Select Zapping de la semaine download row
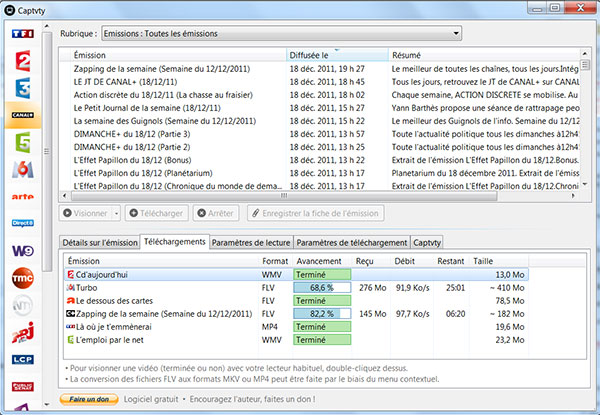Image resolution: width=600 pixels, height=415 pixels. pos(297,314)
